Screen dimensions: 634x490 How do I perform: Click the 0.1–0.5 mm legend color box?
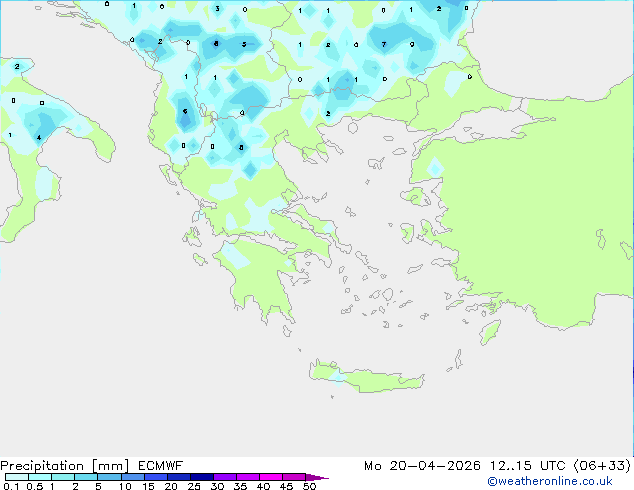click(17, 477)
